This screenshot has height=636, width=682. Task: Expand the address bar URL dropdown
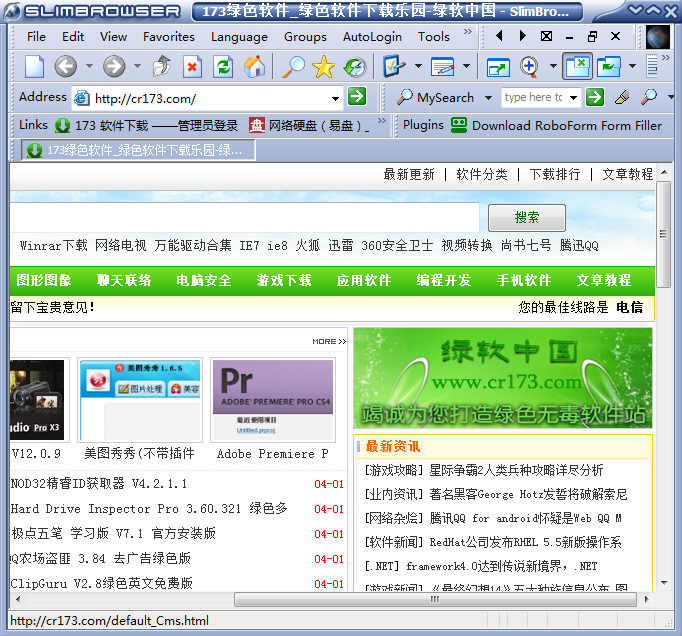[x=335, y=98]
